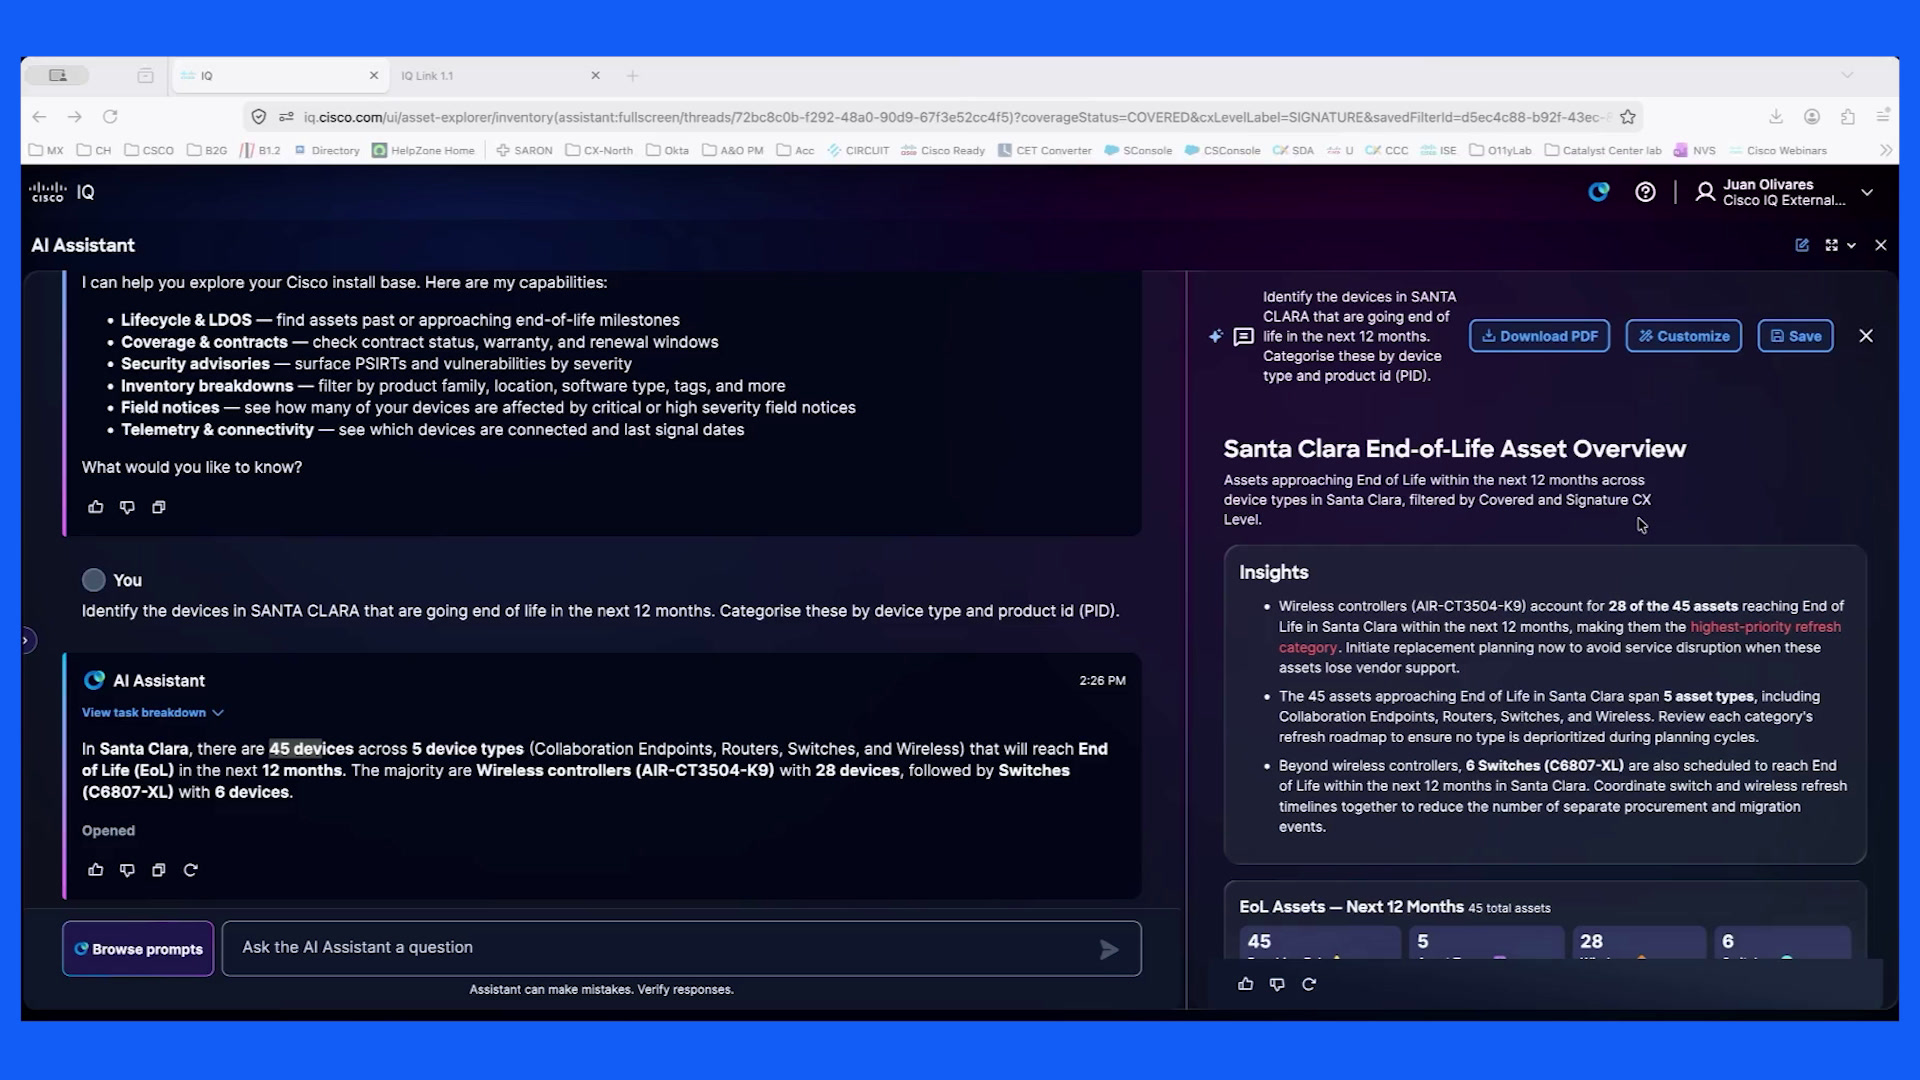Screen dimensions: 1920x1080
Task: Send the question with the arrow icon
Action: click(1109, 949)
